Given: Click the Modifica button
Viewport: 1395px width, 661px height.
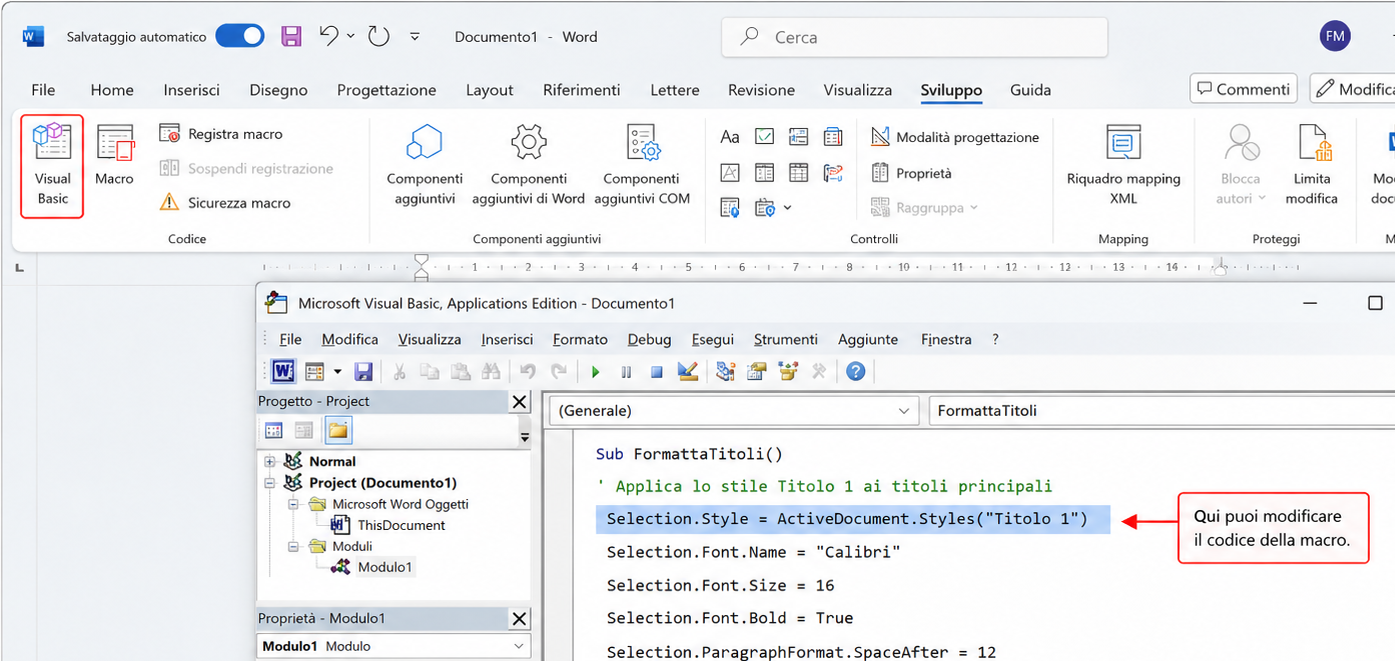Looking at the screenshot, I should 1354,89.
